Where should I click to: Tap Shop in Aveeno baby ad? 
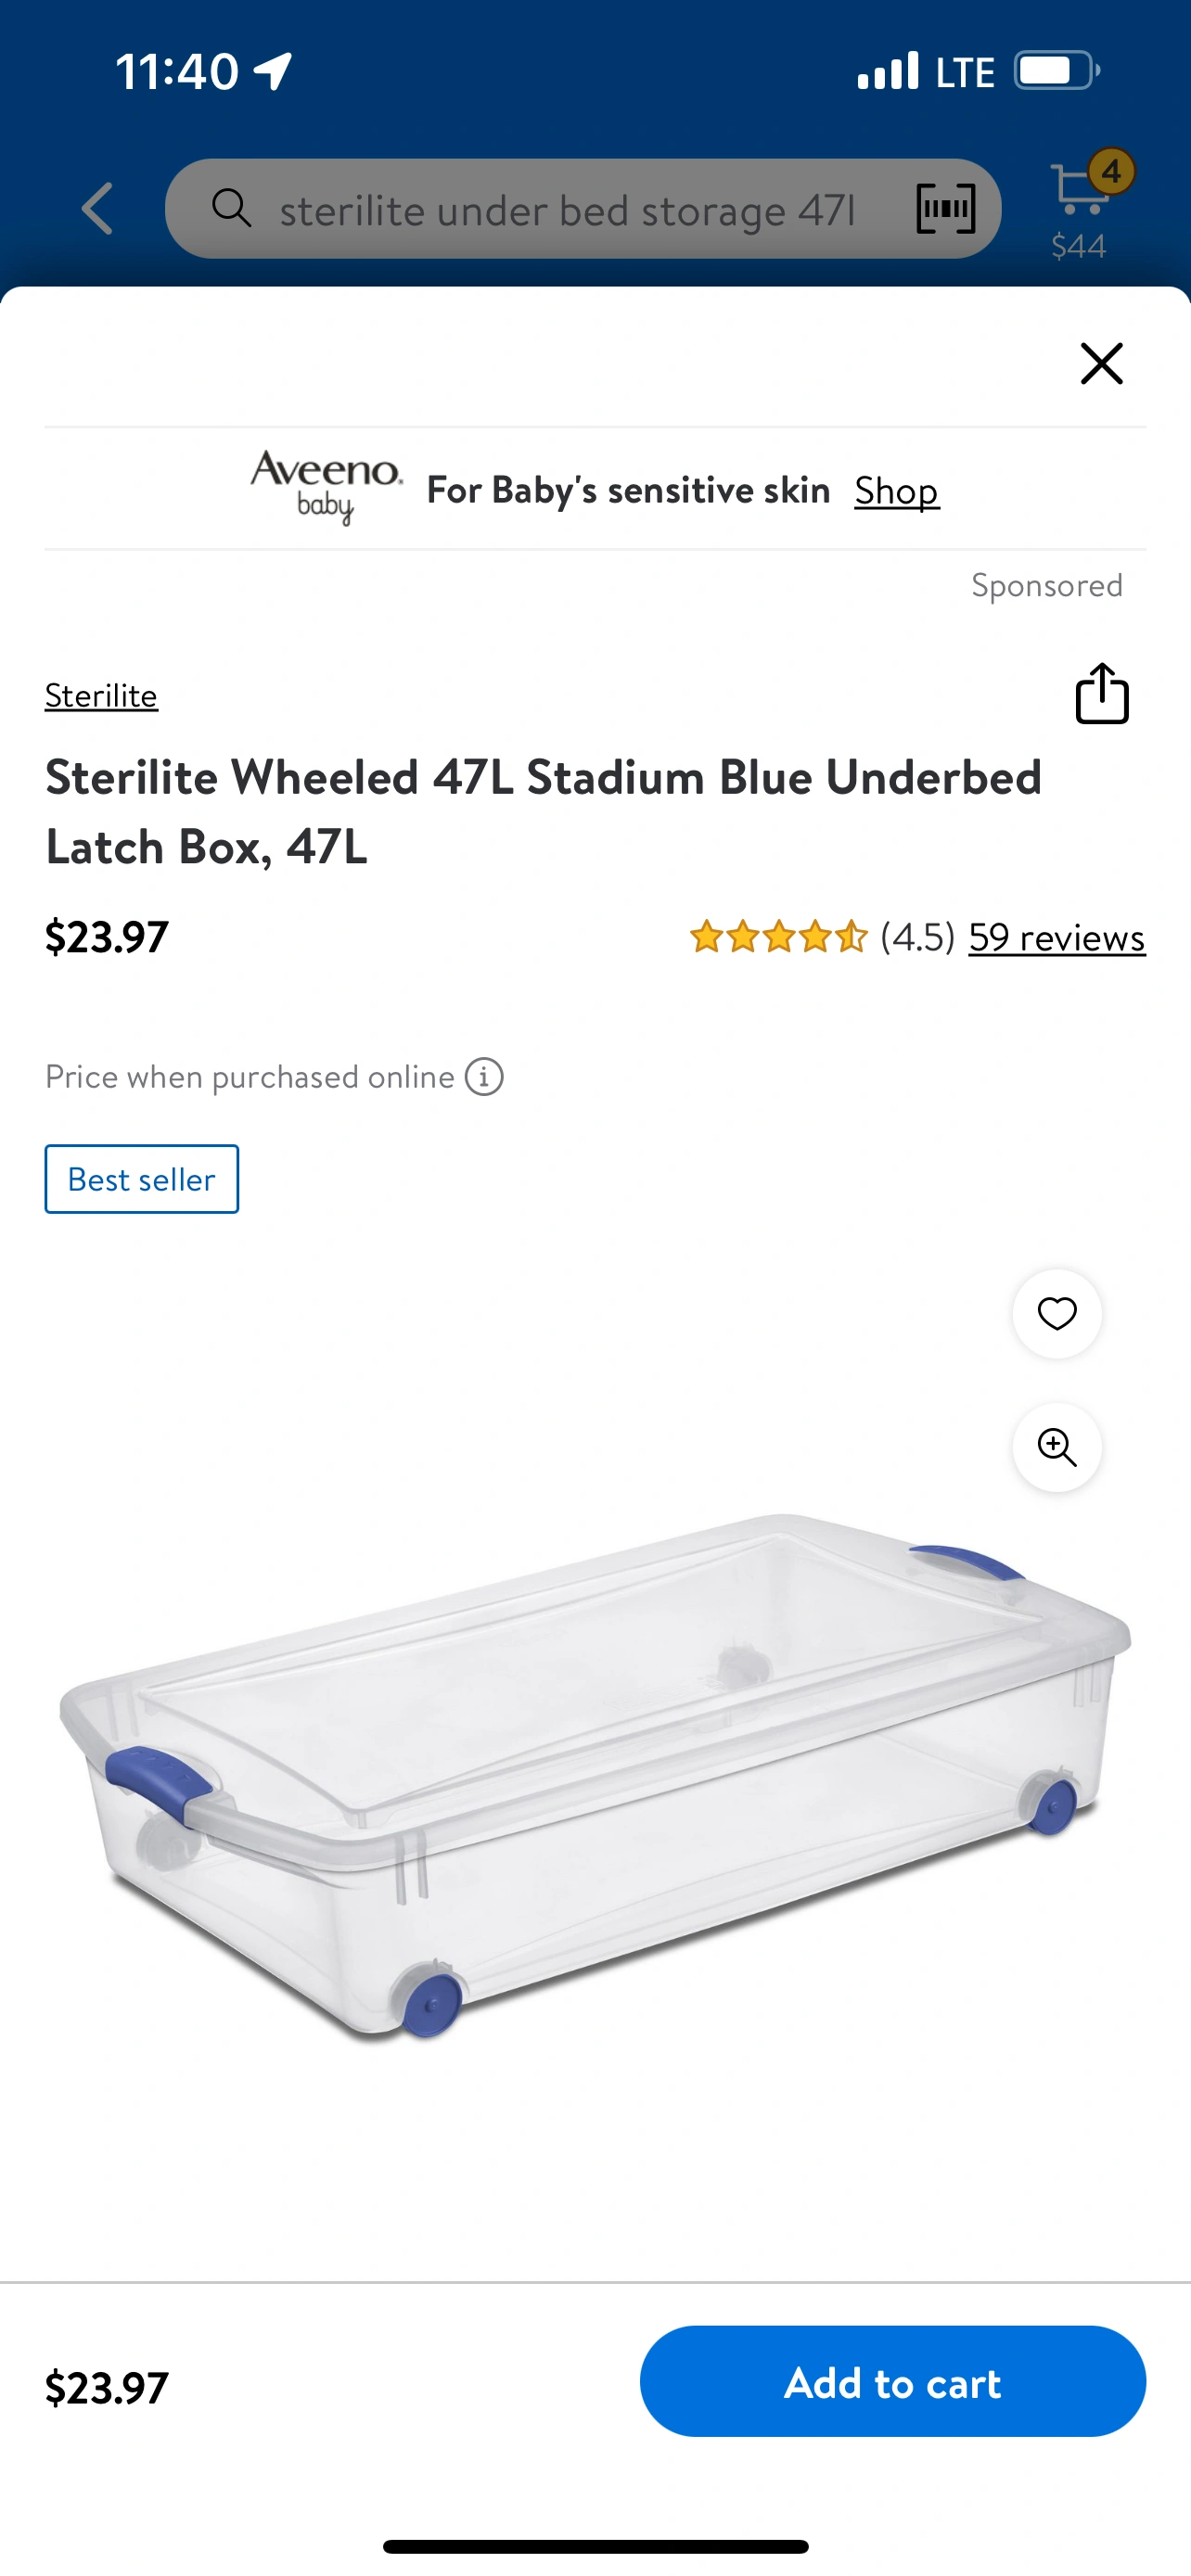click(x=896, y=490)
